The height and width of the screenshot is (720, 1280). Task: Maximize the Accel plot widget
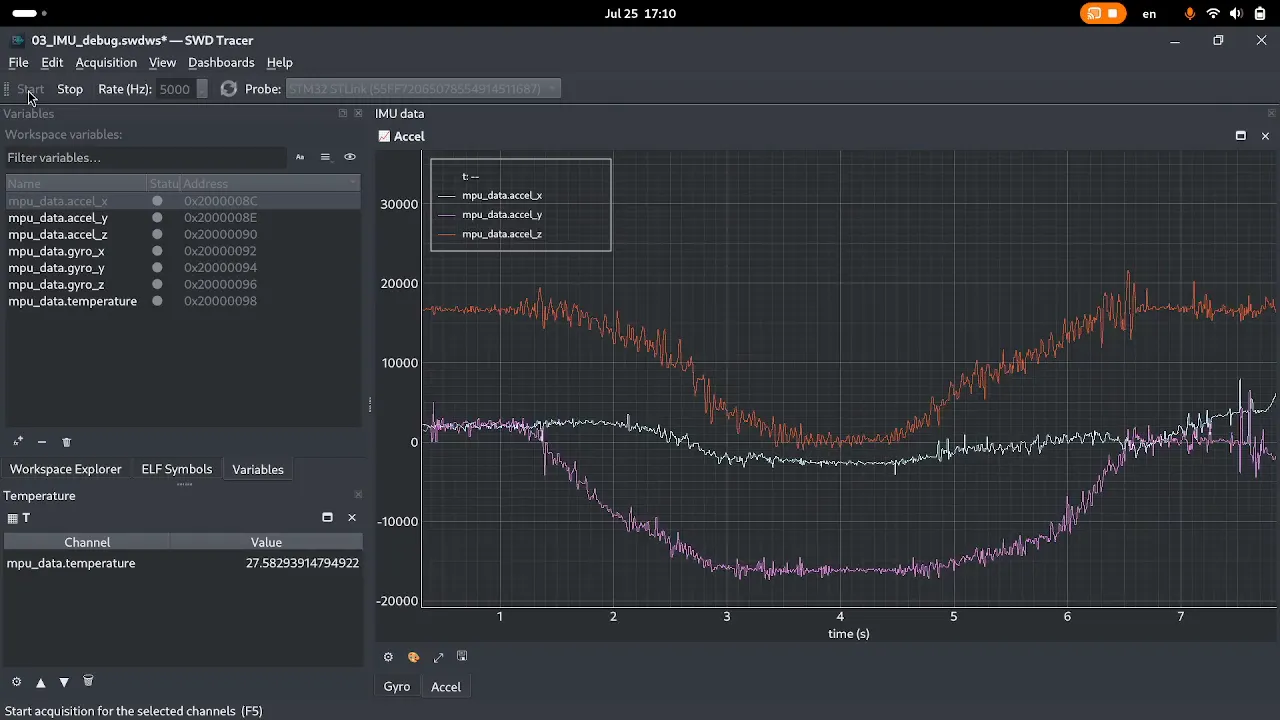1241,136
